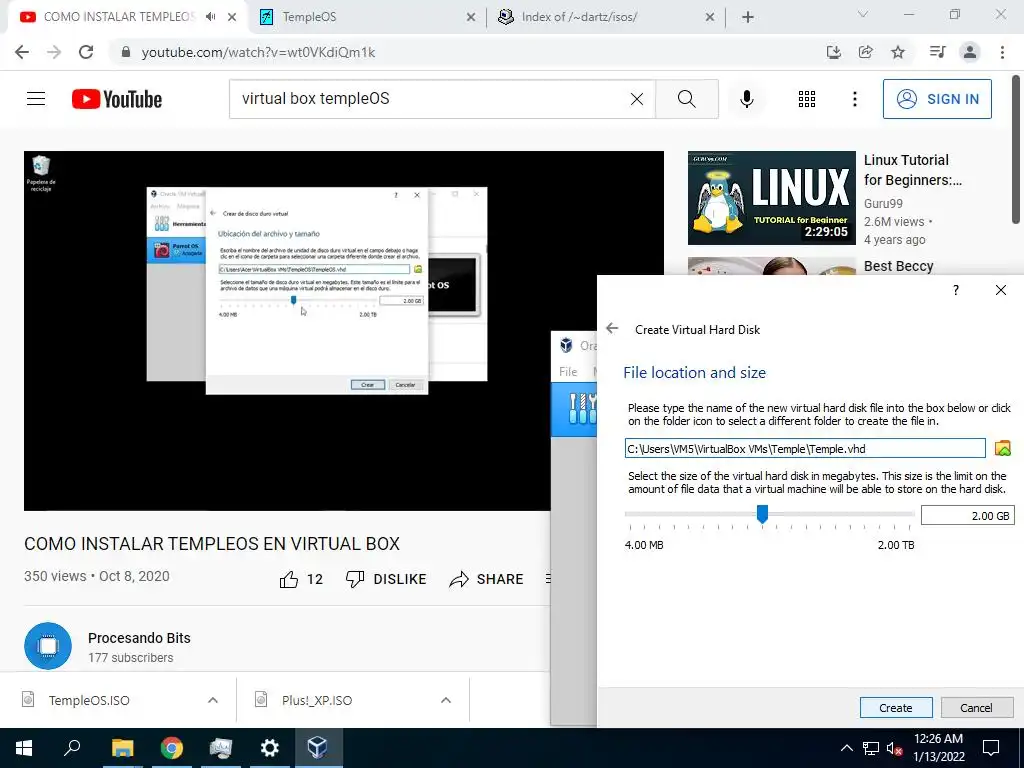The image size is (1024, 768).
Task: Click the folder icon to choose disk location
Action: tap(1002, 448)
